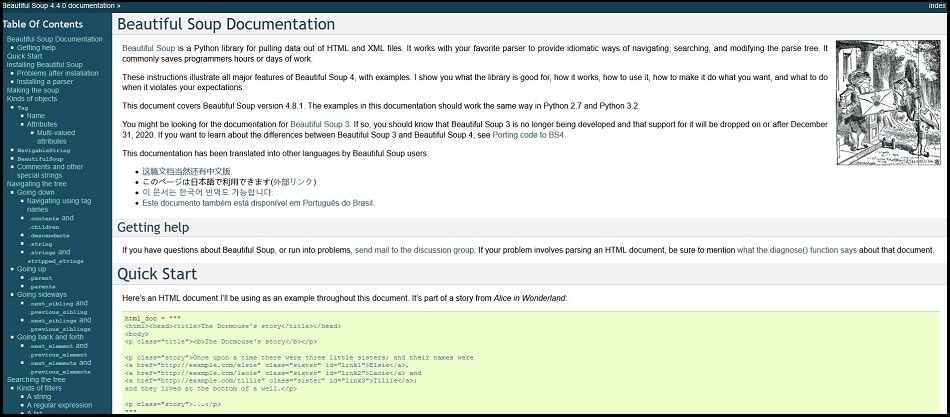Open 'Navigating using tag names' entry

(59, 204)
